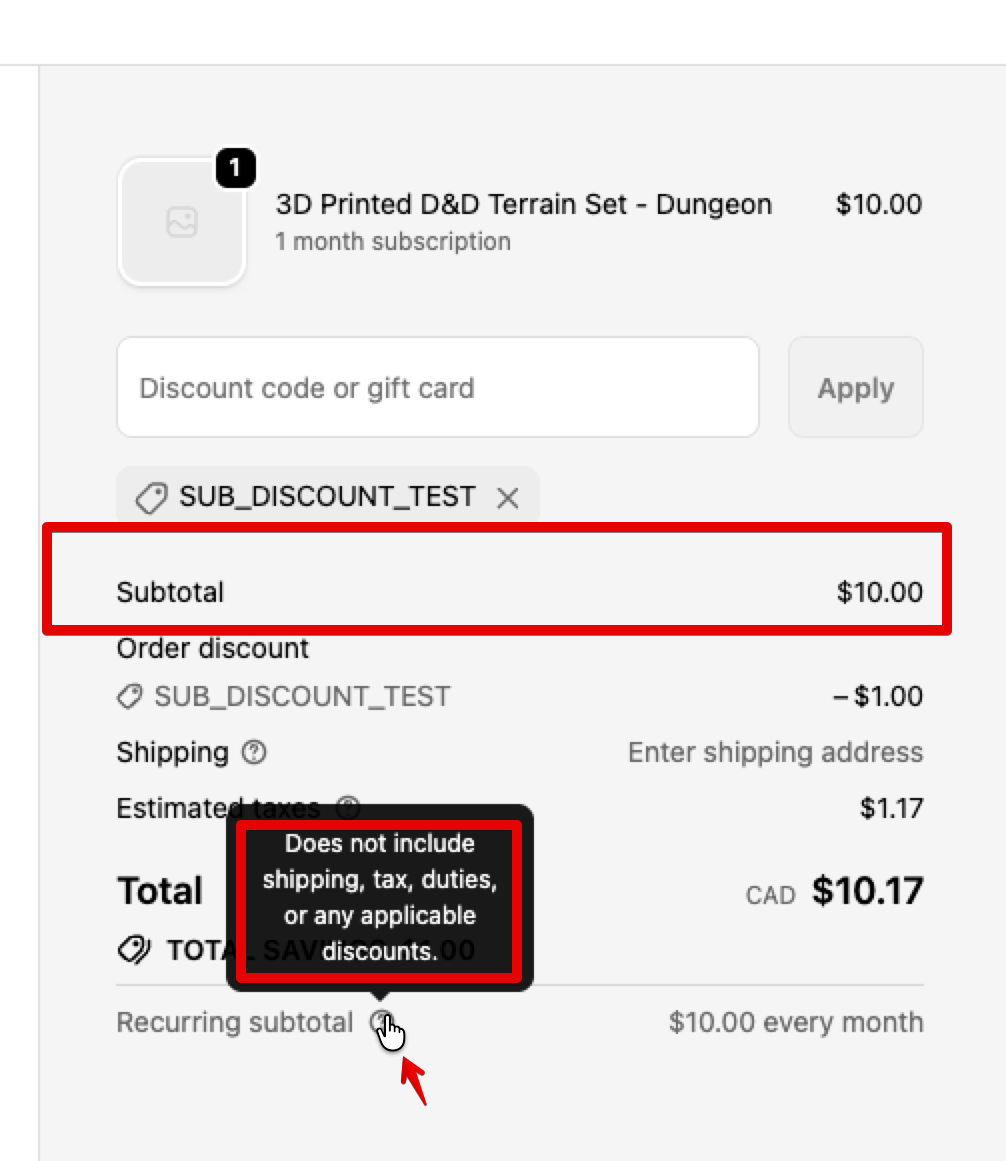The image size is (1006, 1161).
Task: Click the Estimated taxes help icon
Action: click(348, 806)
